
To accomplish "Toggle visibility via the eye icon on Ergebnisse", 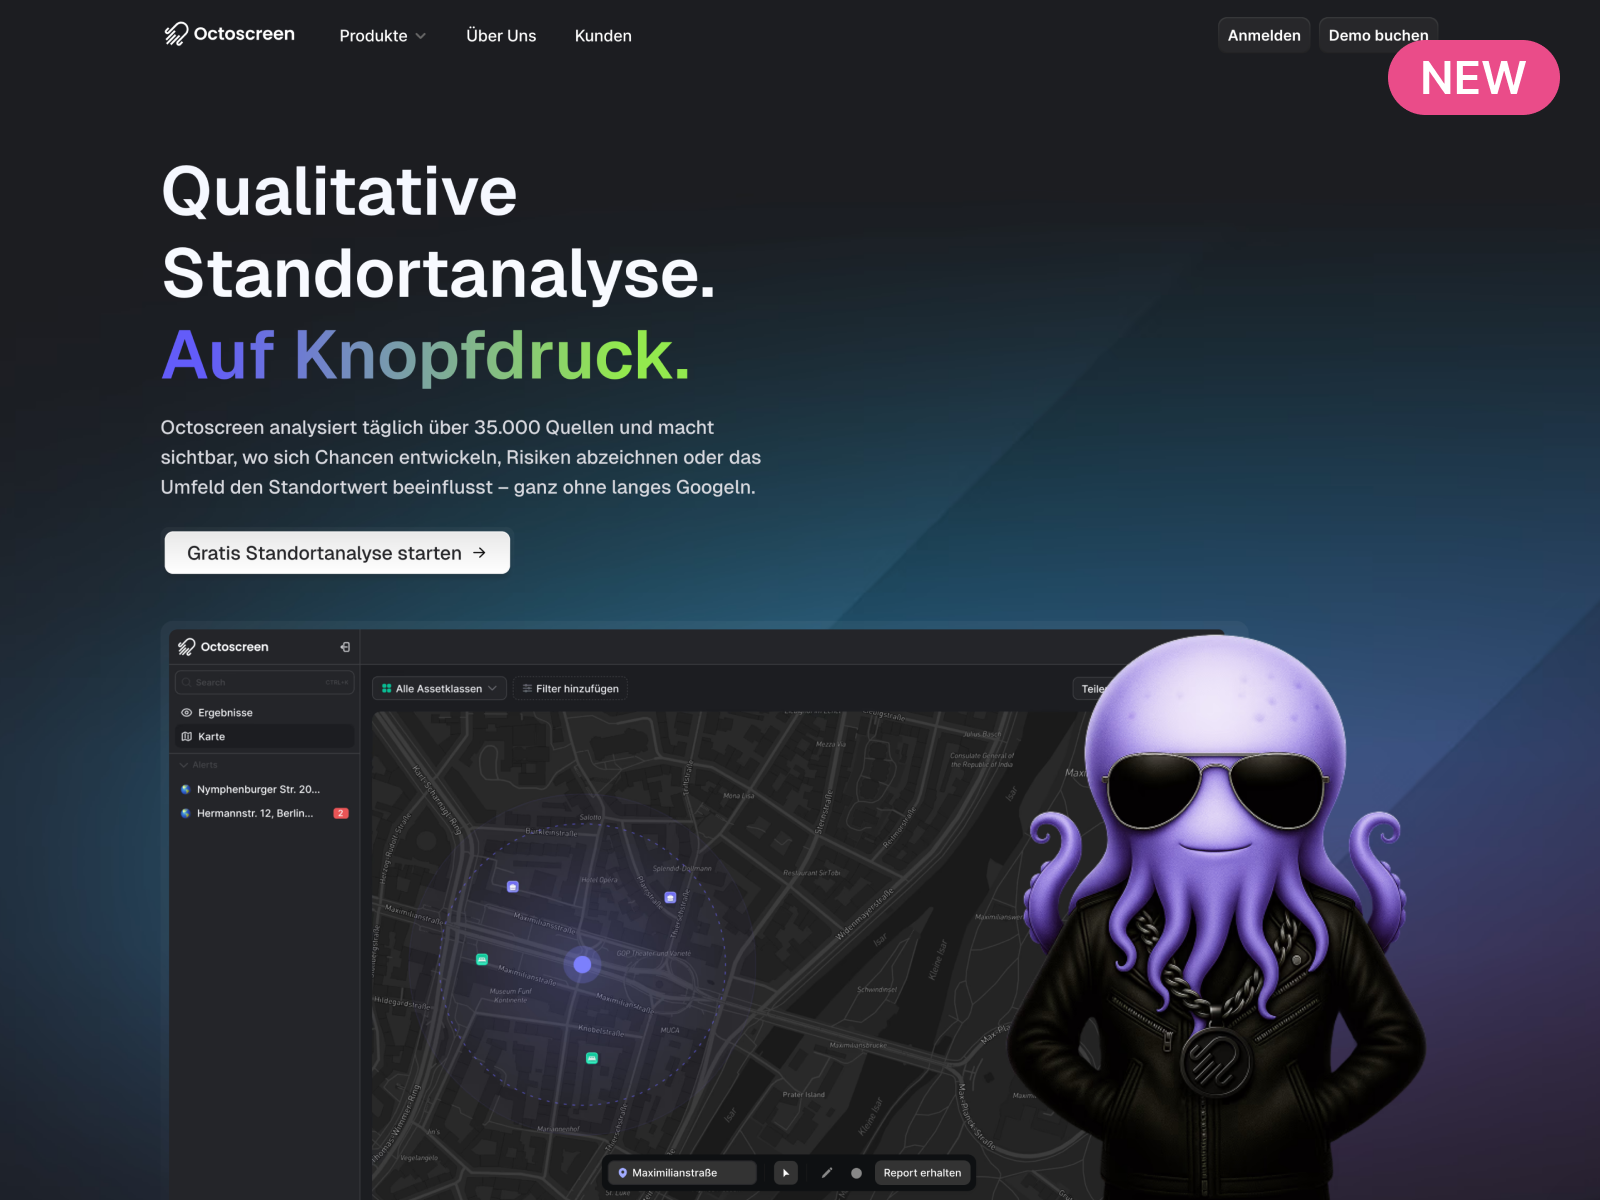I will click(x=186, y=712).
